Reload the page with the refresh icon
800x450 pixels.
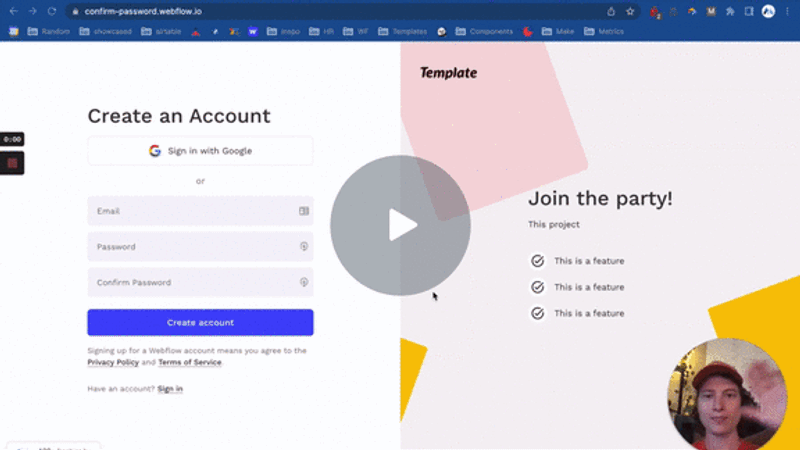tap(52, 11)
